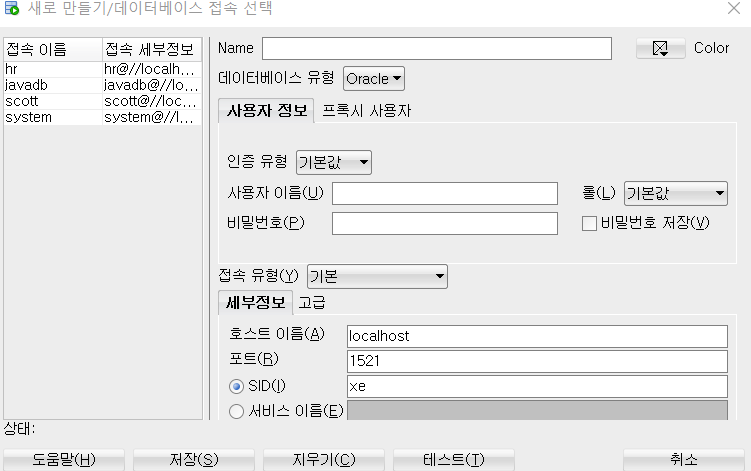Click the 접속 세부정보 column header
751x471 pixels.
click(152, 49)
